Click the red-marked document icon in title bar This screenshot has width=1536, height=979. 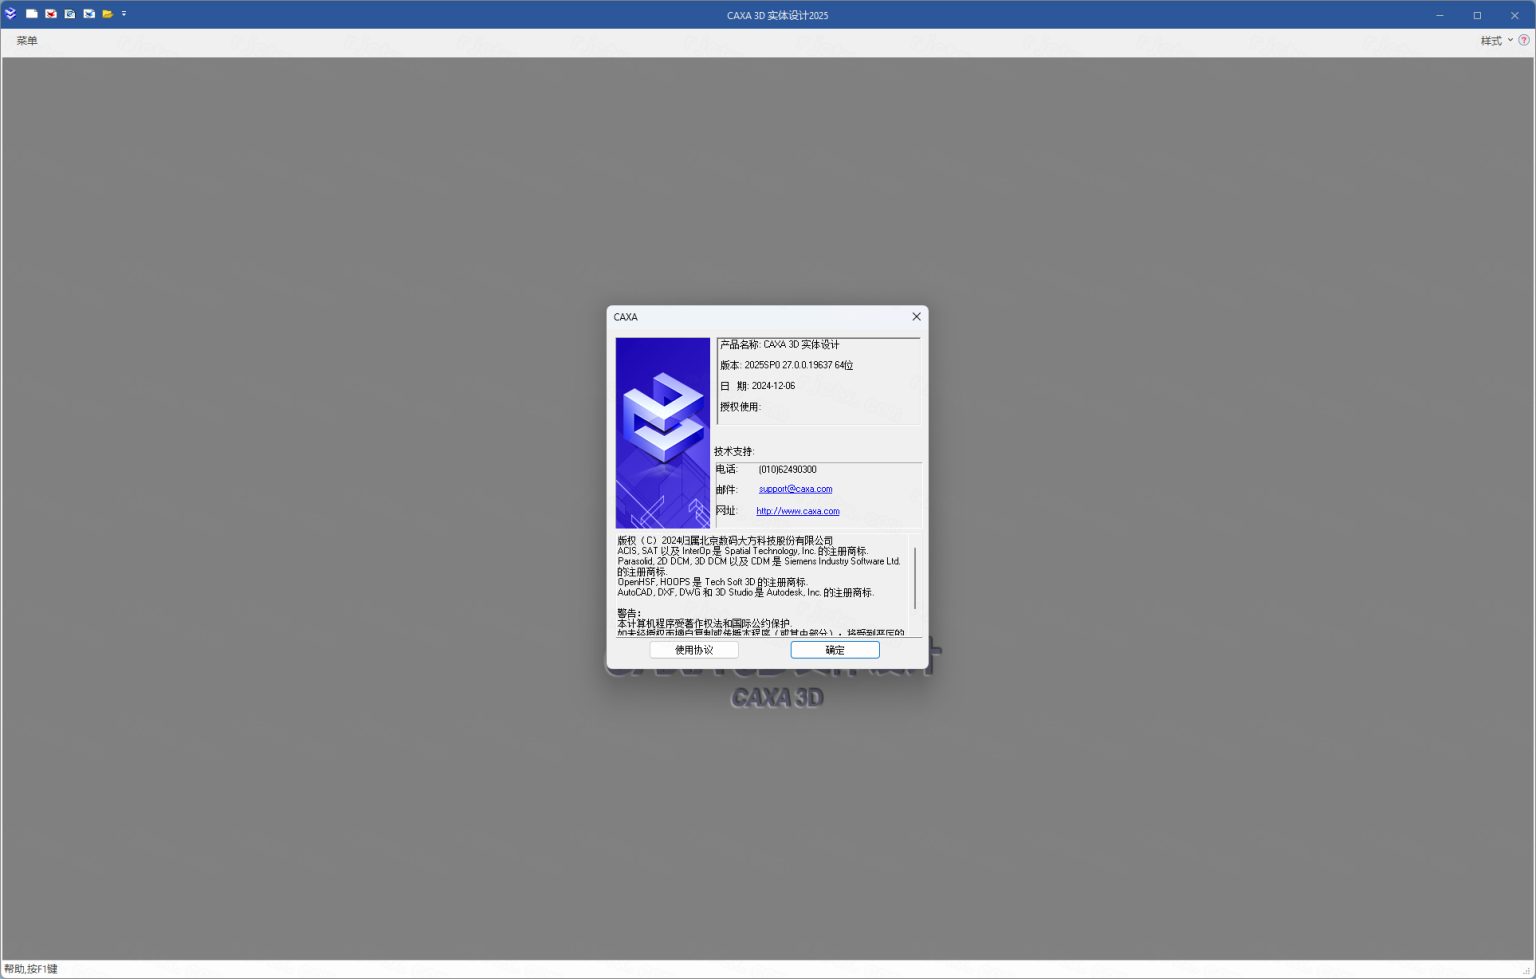coord(51,14)
